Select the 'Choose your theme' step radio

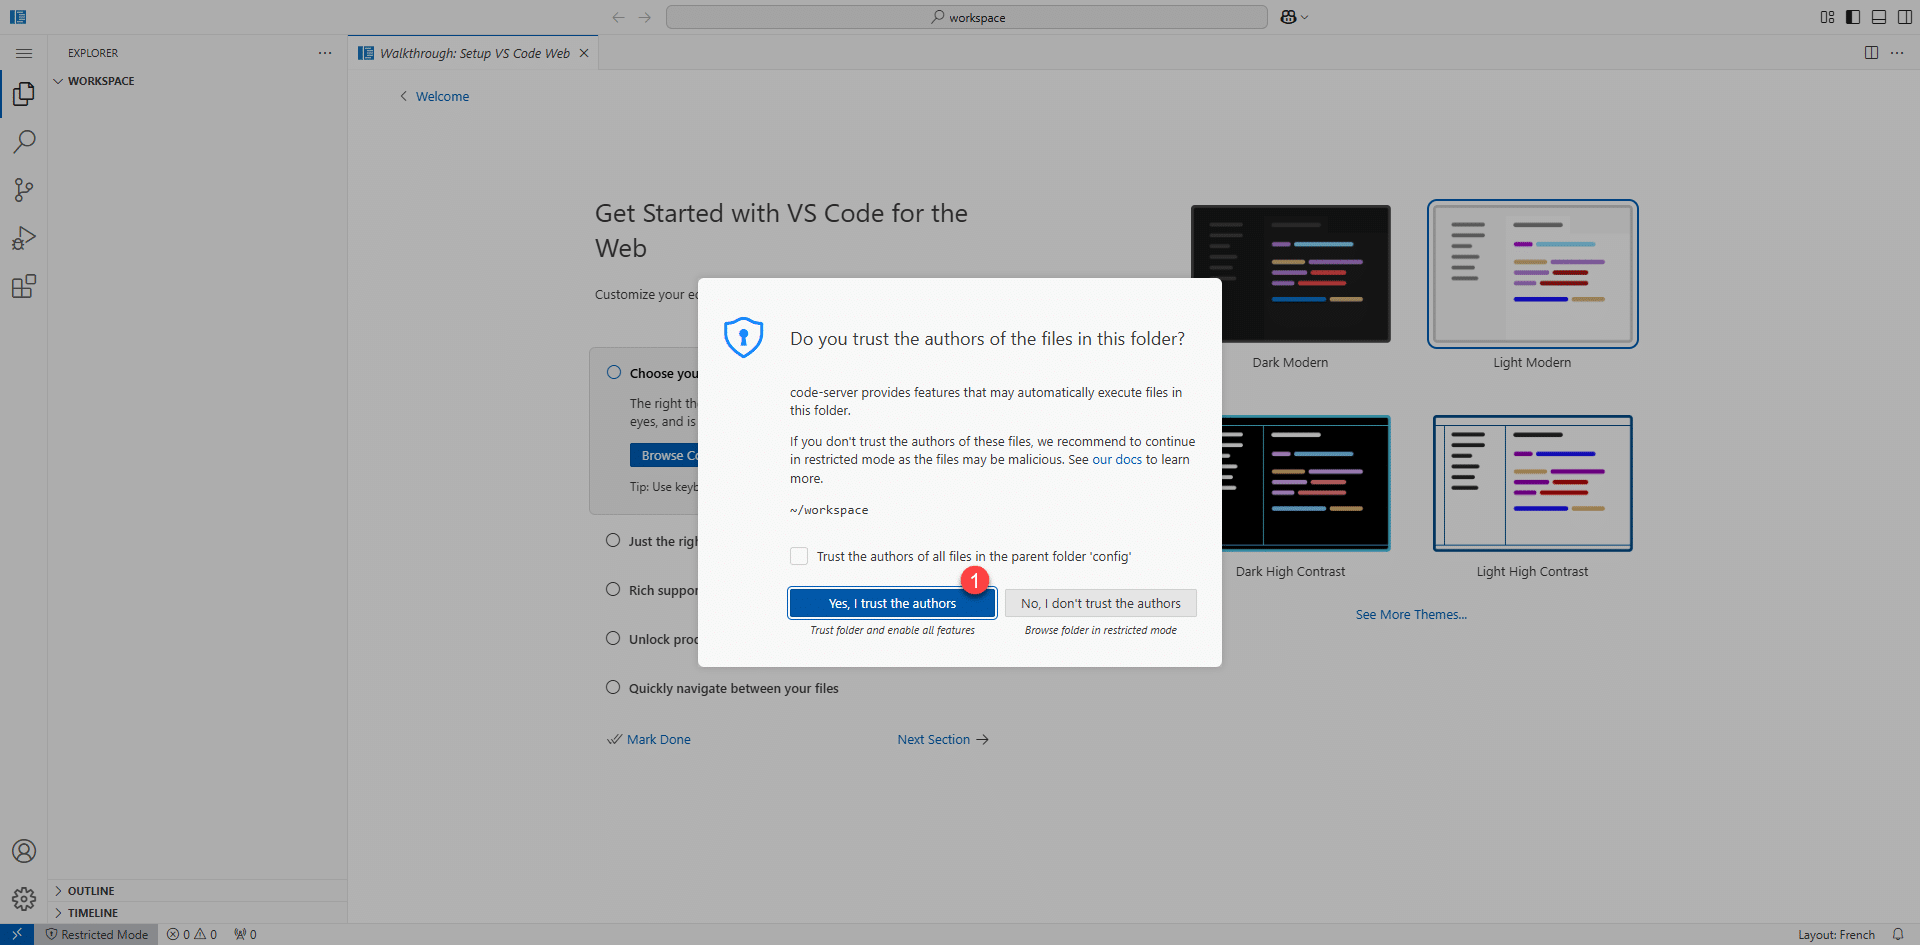point(614,373)
